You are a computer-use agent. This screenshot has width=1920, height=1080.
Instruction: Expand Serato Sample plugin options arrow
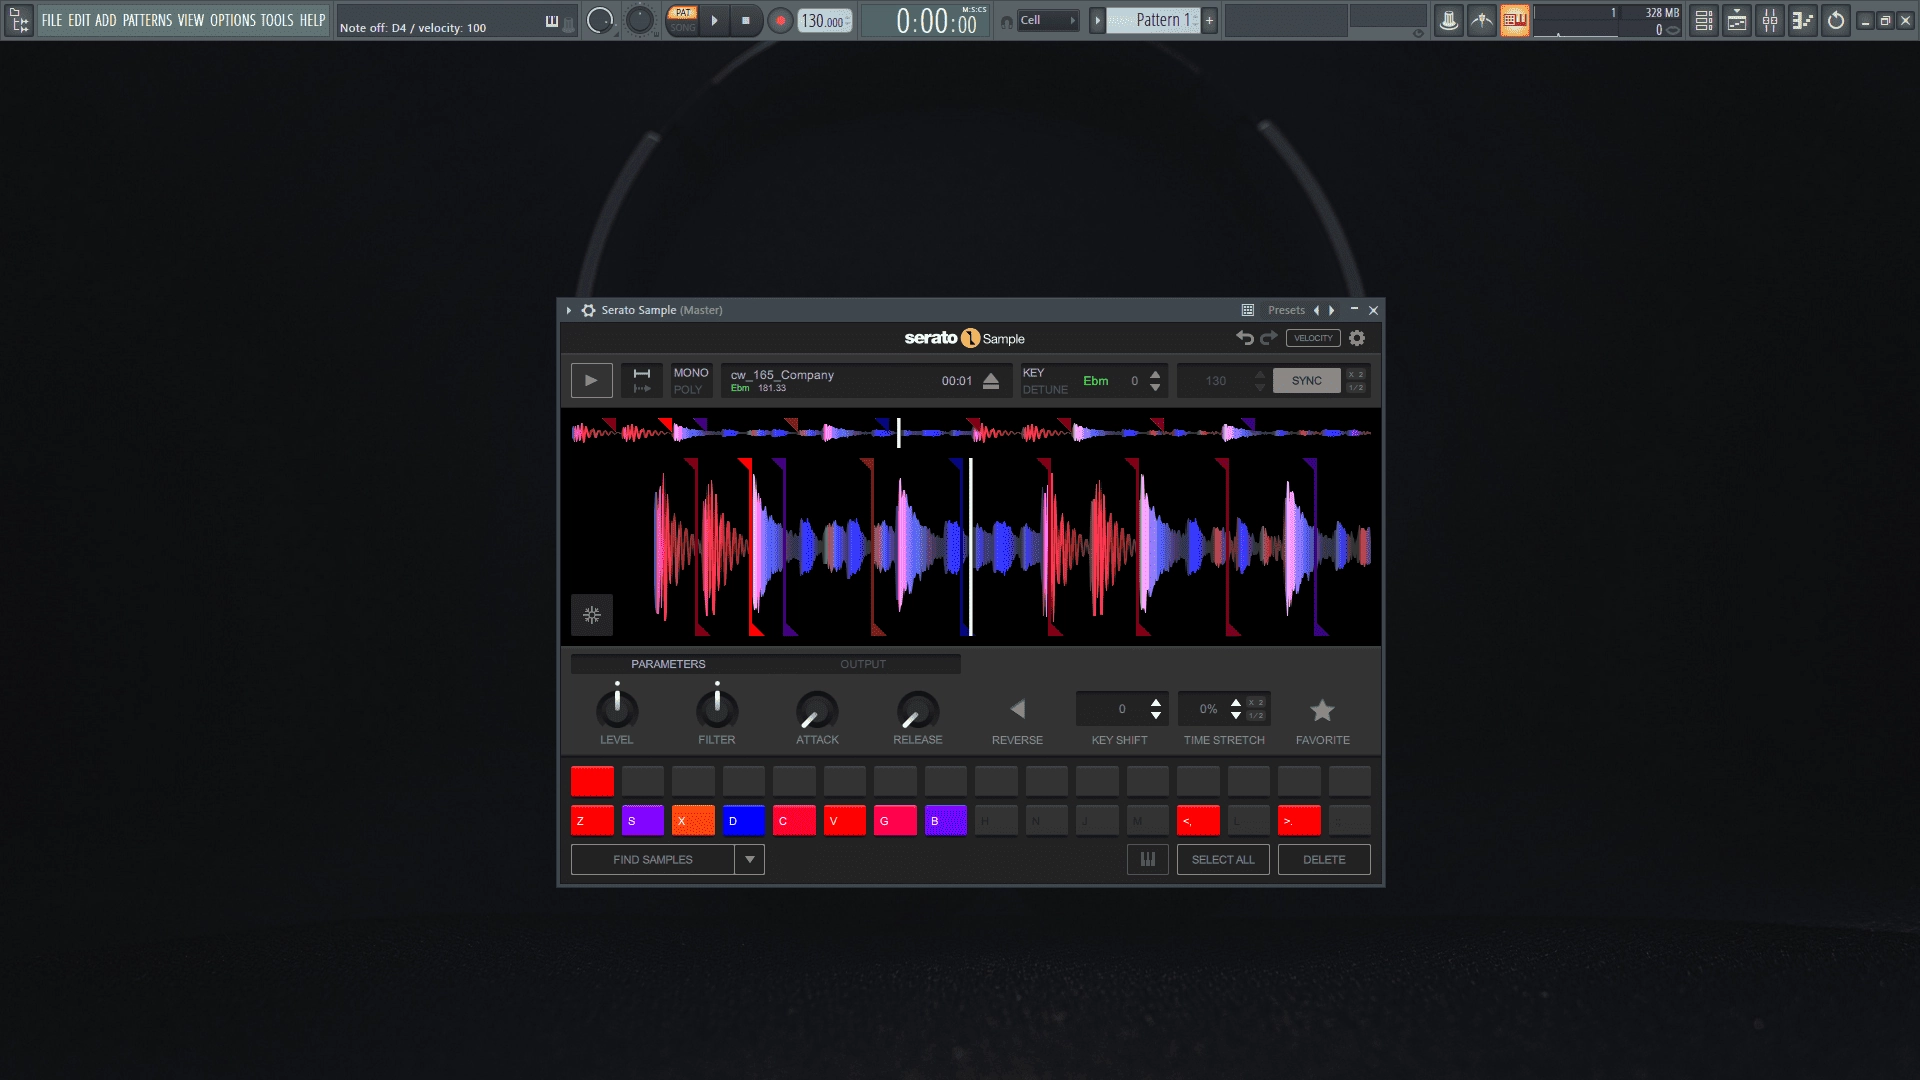tap(569, 310)
